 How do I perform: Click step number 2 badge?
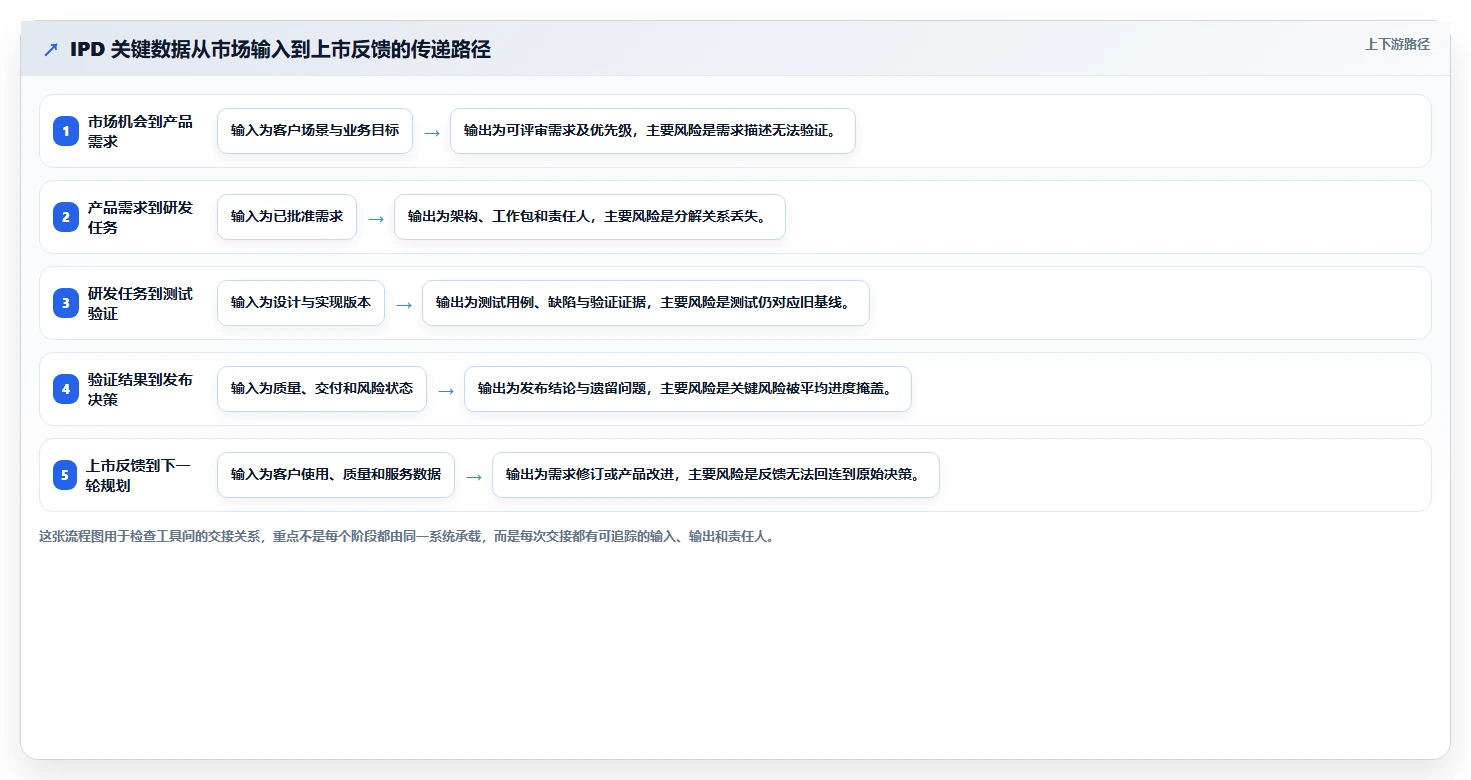(x=66, y=217)
